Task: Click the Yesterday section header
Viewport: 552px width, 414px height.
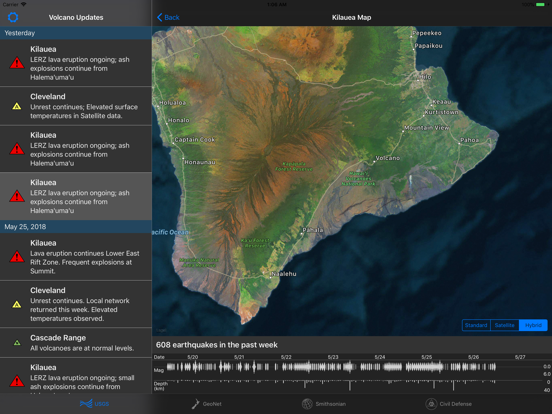Action: click(x=76, y=33)
